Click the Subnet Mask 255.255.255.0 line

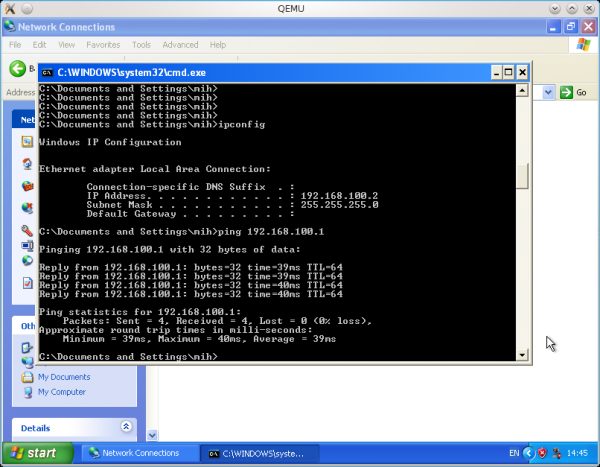pyautogui.click(x=232, y=205)
